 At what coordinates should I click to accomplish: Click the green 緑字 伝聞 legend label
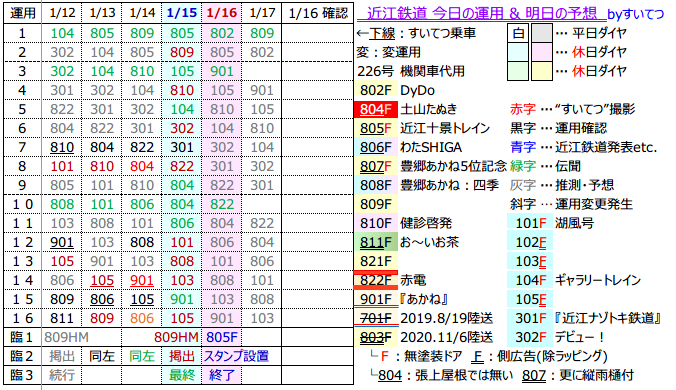pyautogui.click(x=545, y=166)
